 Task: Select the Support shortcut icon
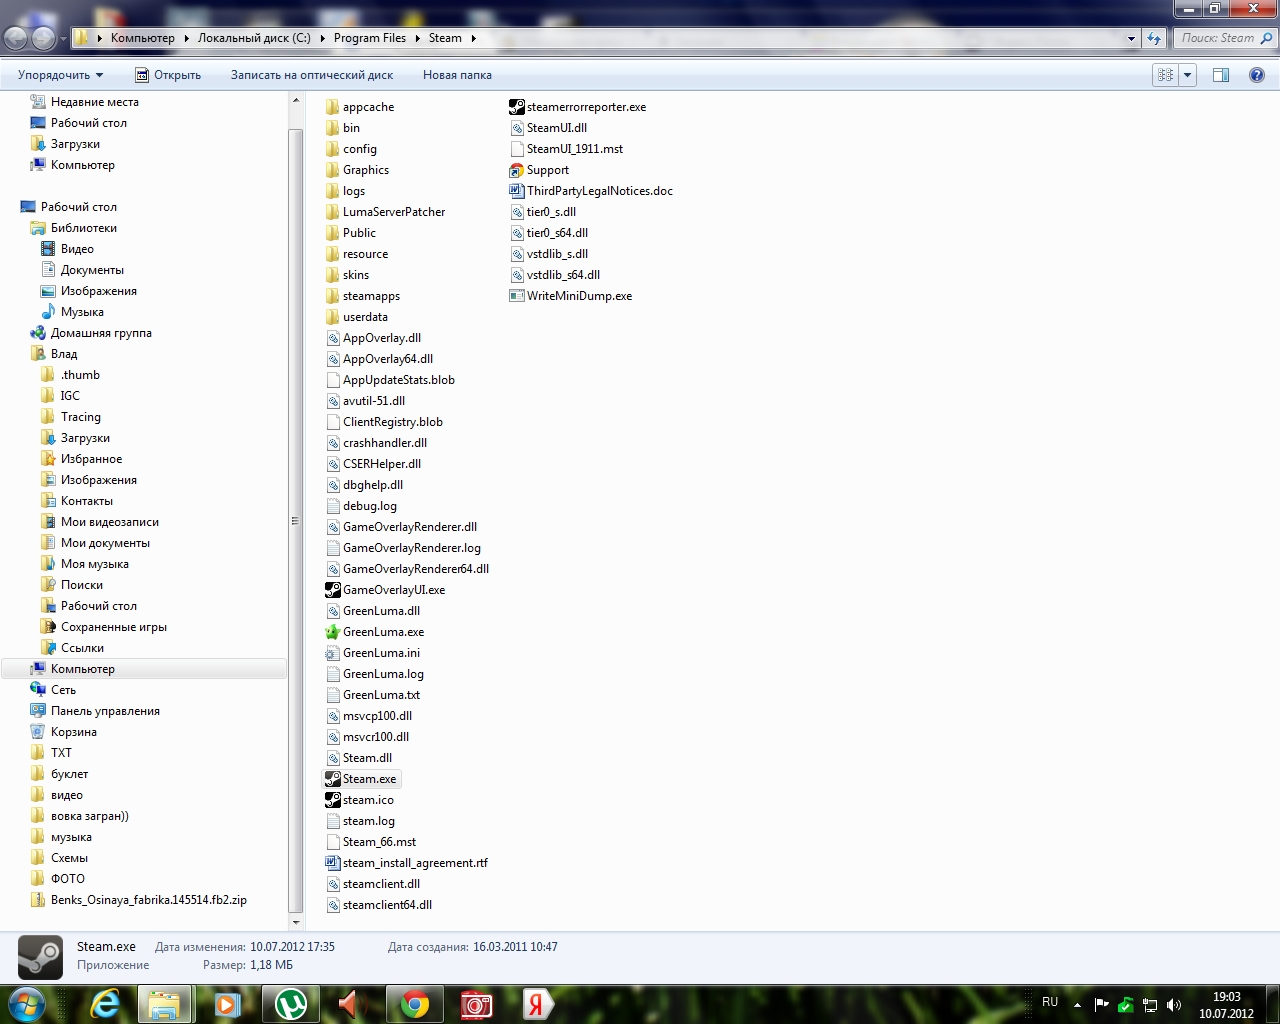coord(517,170)
